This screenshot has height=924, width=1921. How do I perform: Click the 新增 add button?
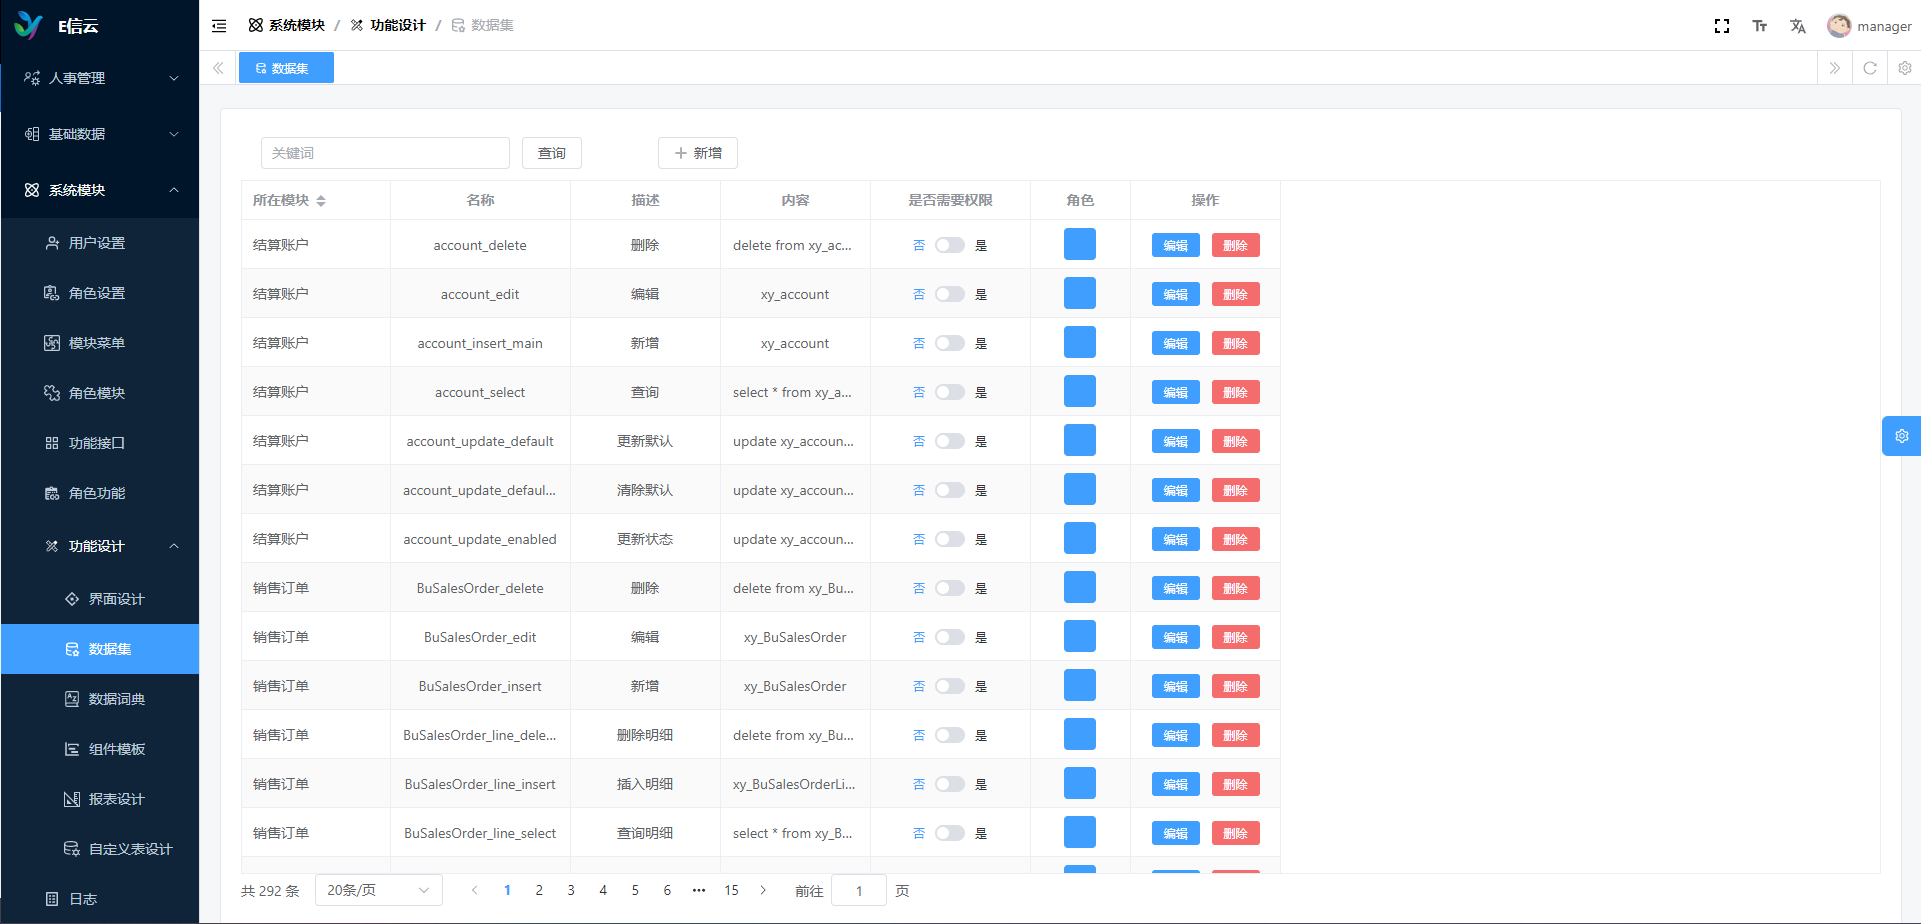698,153
